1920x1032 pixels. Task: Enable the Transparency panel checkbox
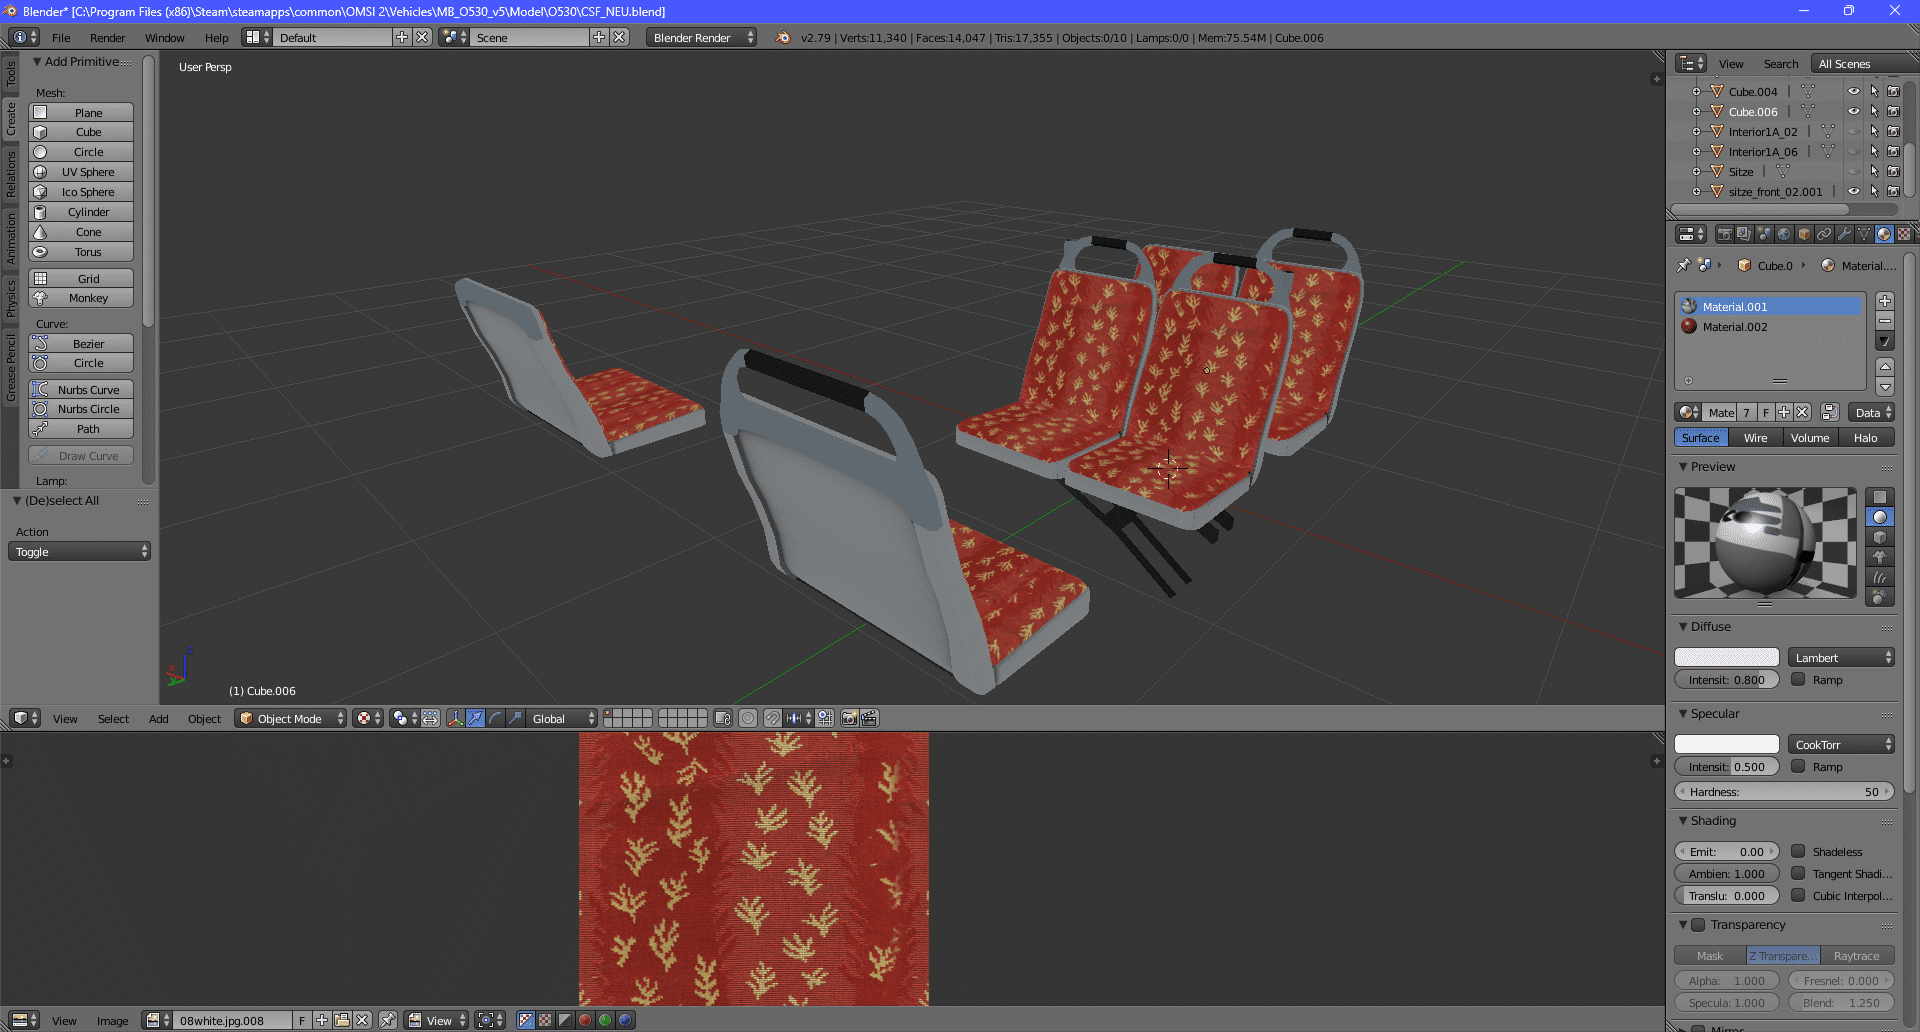coord(1698,925)
